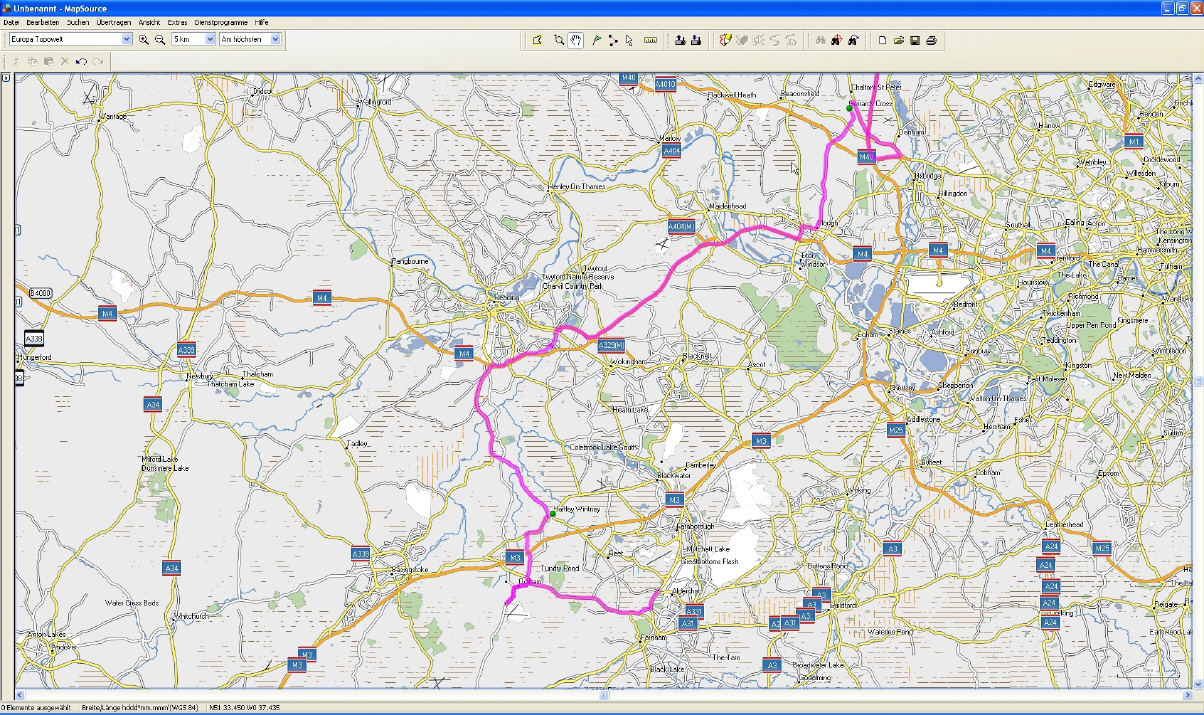The height and width of the screenshot is (715, 1204).
Task: Open the Übertragen menu
Action: point(114,22)
